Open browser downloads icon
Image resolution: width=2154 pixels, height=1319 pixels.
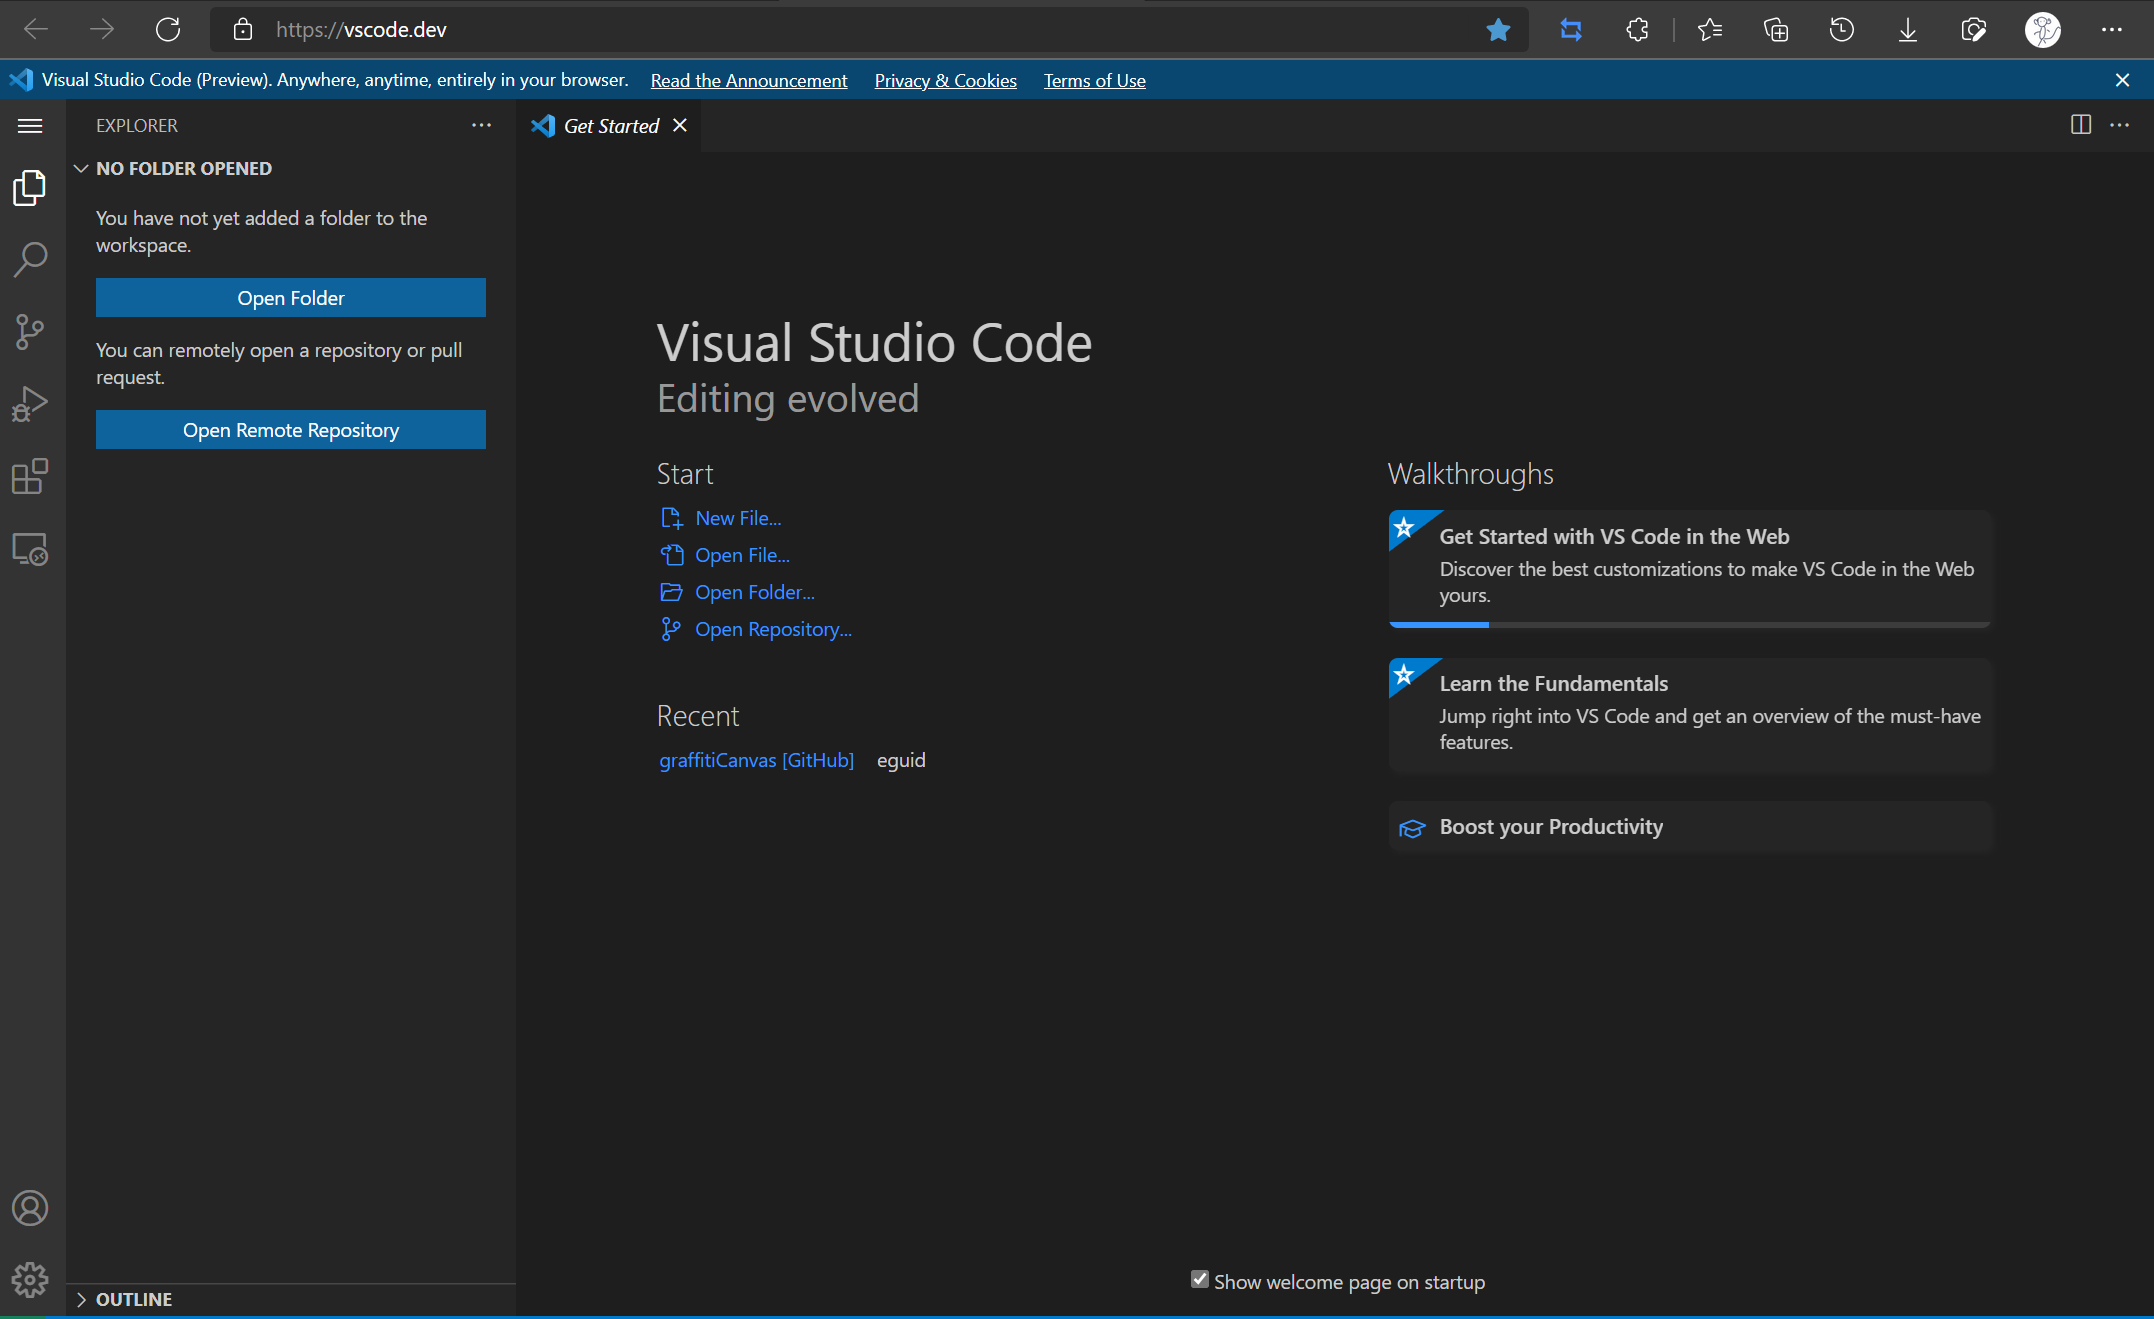1908,30
